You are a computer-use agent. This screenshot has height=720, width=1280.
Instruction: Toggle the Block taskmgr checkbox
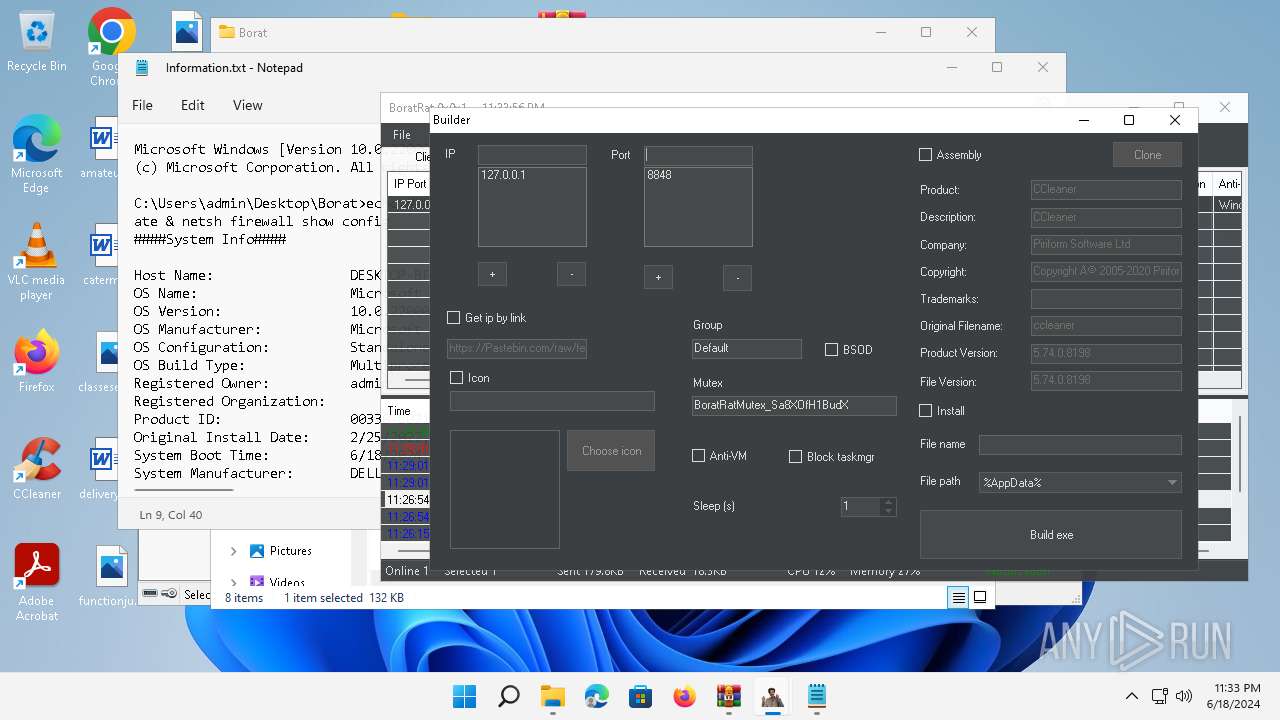tap(796, 456)
